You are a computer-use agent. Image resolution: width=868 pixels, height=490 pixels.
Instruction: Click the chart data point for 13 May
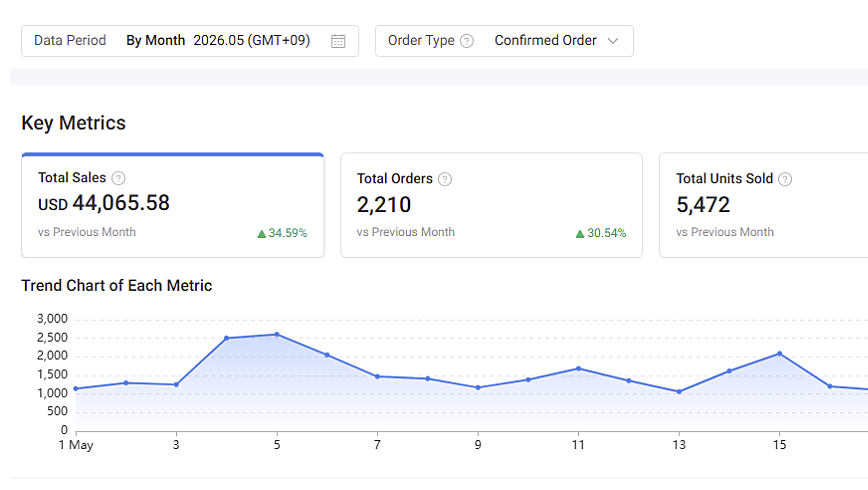[x=679, y=391]
